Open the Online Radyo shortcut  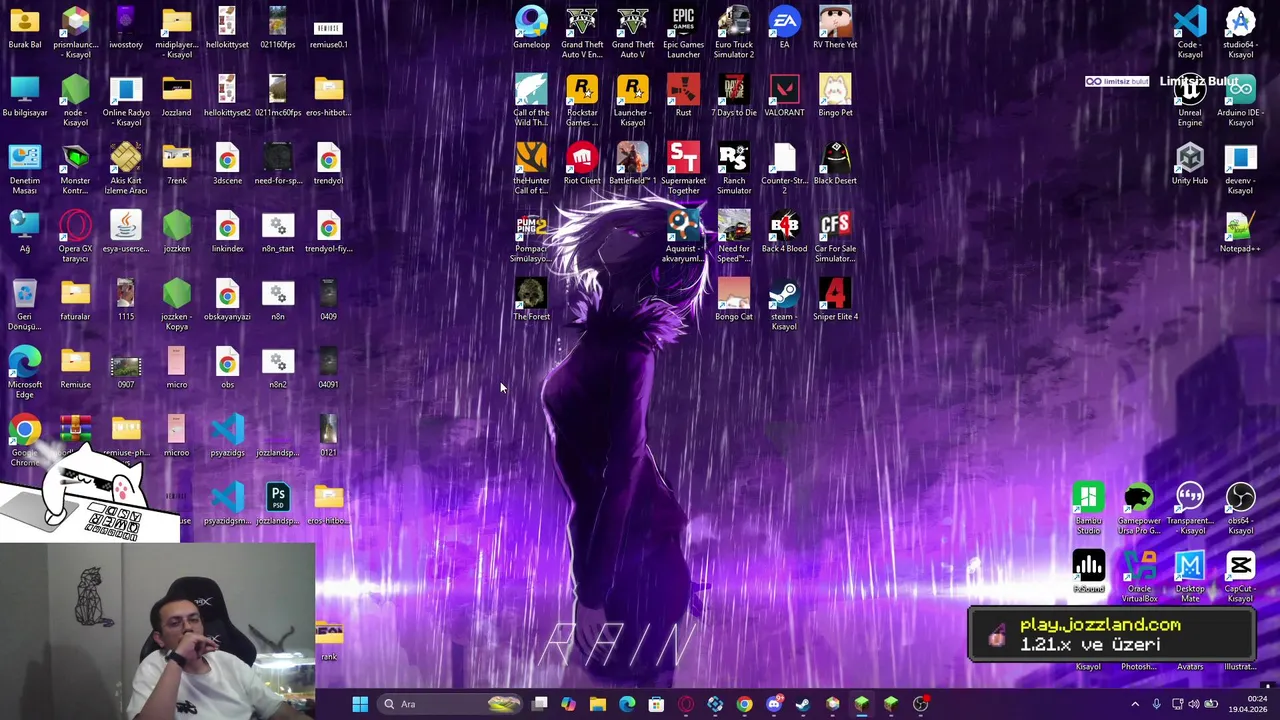[126, 100]
